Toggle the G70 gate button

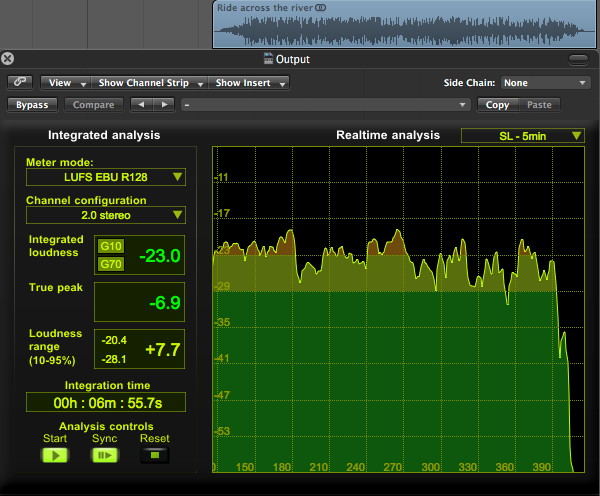(111, 264)
